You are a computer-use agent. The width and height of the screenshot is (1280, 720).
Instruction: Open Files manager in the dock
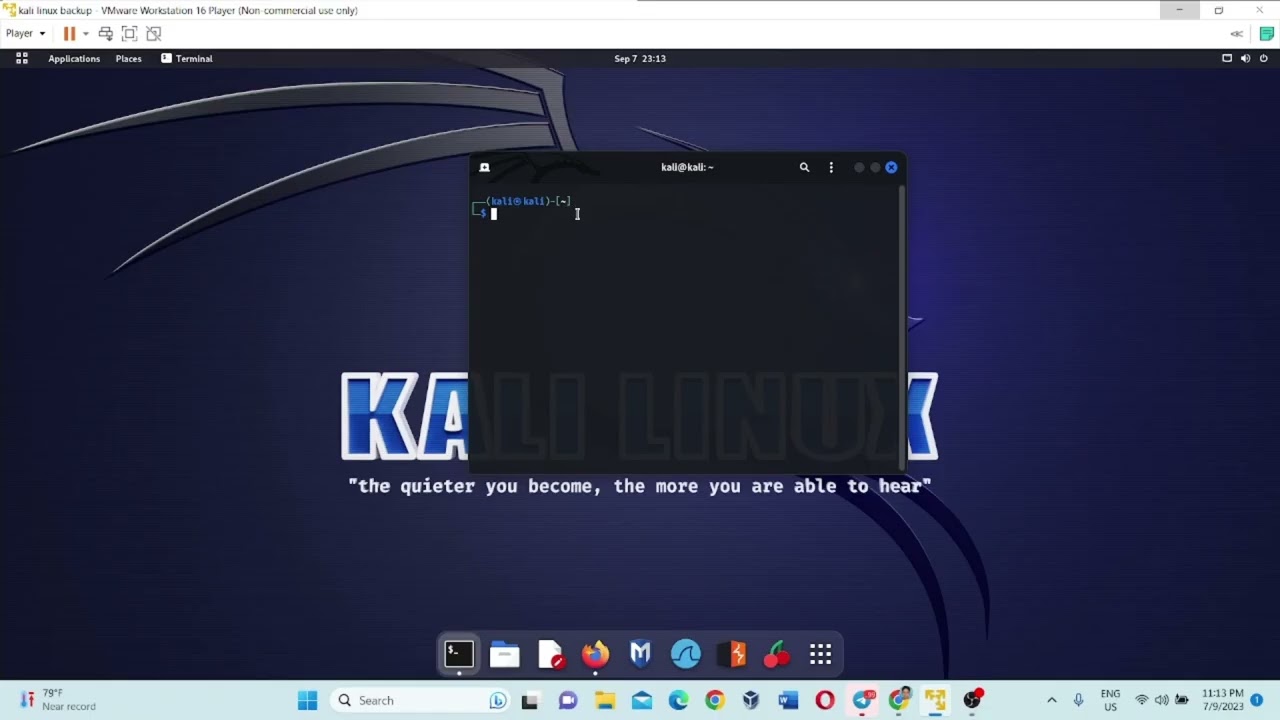coord(505,654)
